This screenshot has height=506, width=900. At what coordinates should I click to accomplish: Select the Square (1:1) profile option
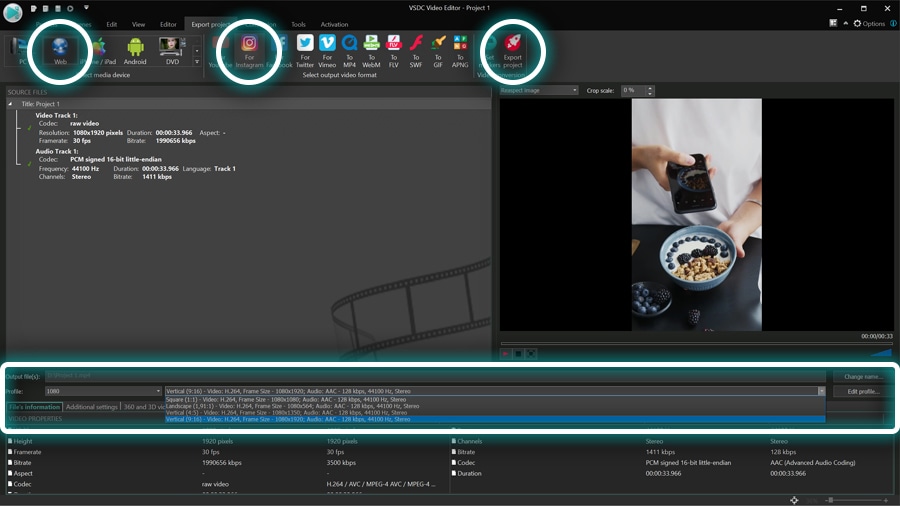pos(495,399)
